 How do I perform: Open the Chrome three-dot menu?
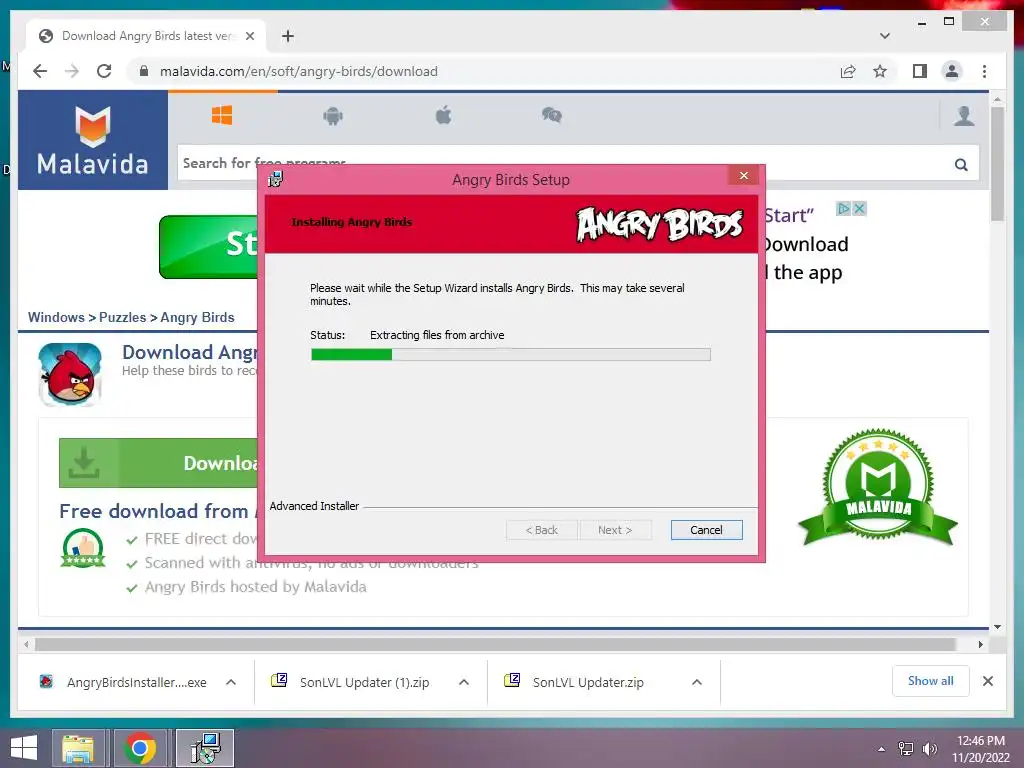[984, 71]
